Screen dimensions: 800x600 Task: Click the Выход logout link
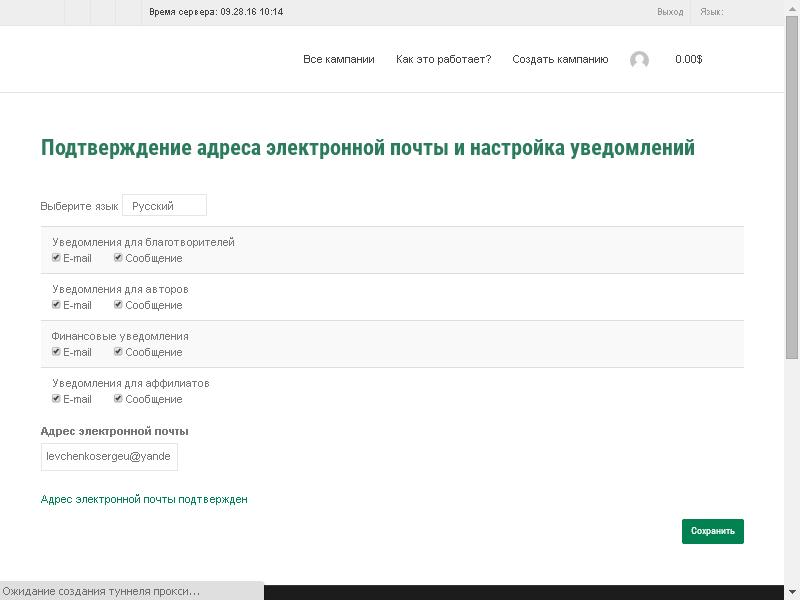pos(670,12)
